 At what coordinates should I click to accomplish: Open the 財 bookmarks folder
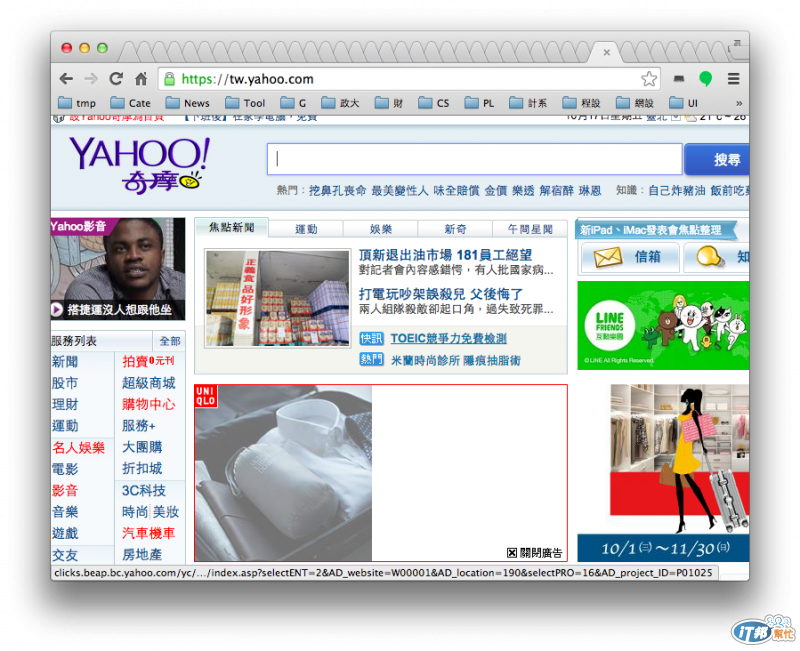(389, 103)
